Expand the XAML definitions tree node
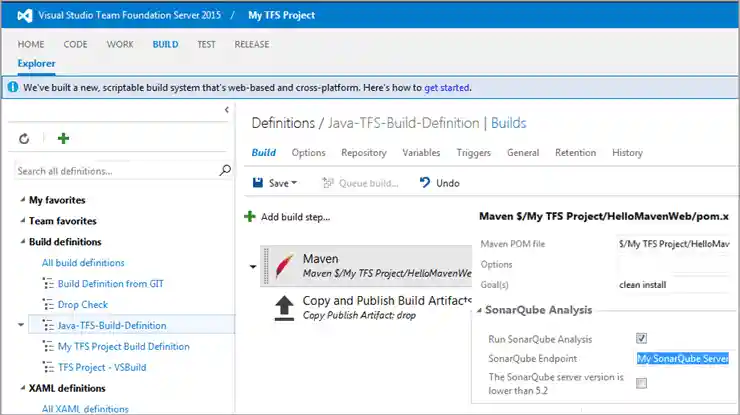Viewport: 740px width, 415px height. click(22, 388)
